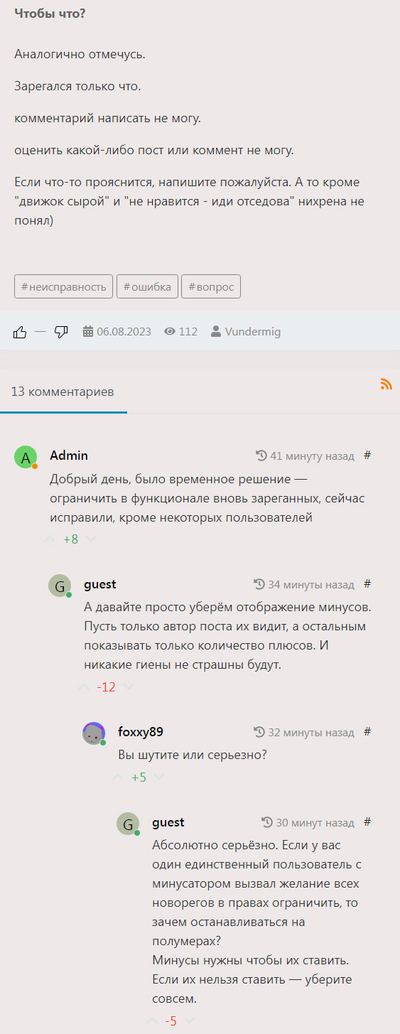The width and height of the screenshot is (400, 1034).
Task: Open the Admin avatar
Action: click(25, 457)
